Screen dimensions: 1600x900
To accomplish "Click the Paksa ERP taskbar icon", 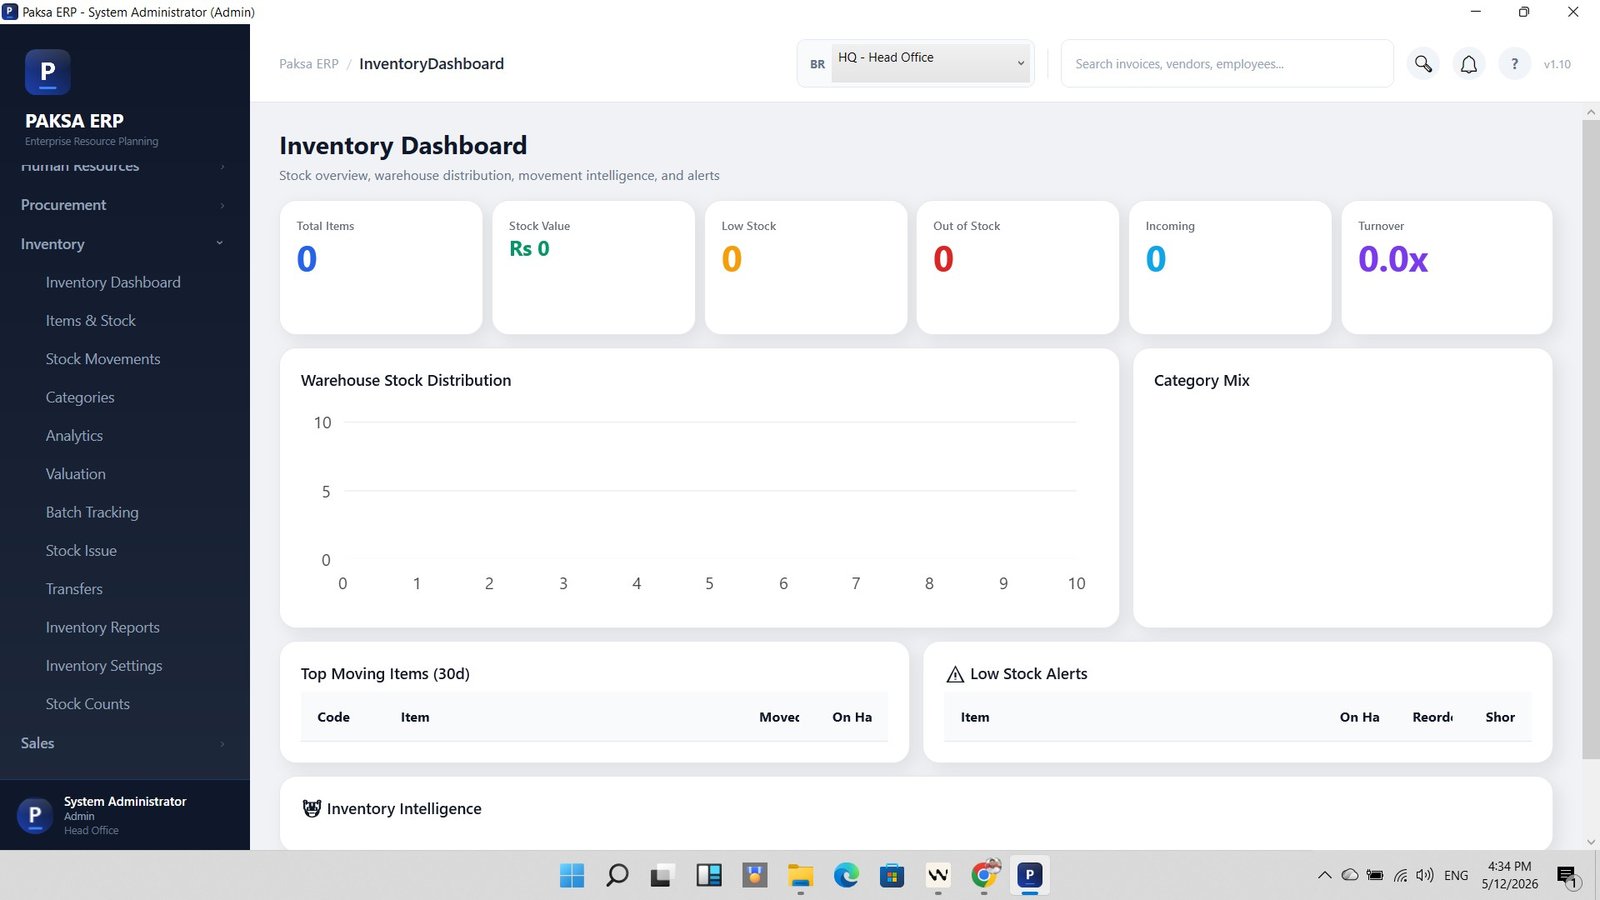I will coord(1029,876).
